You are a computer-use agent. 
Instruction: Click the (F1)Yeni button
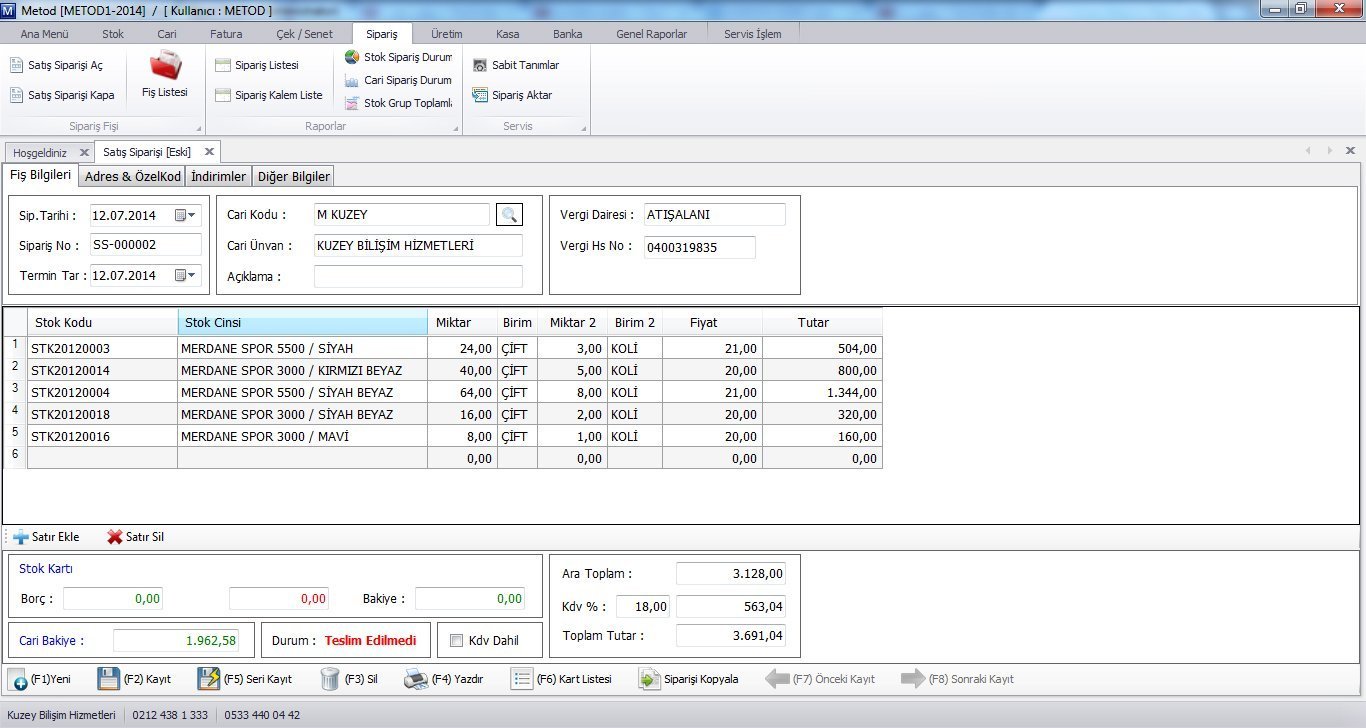coord(40,679)
